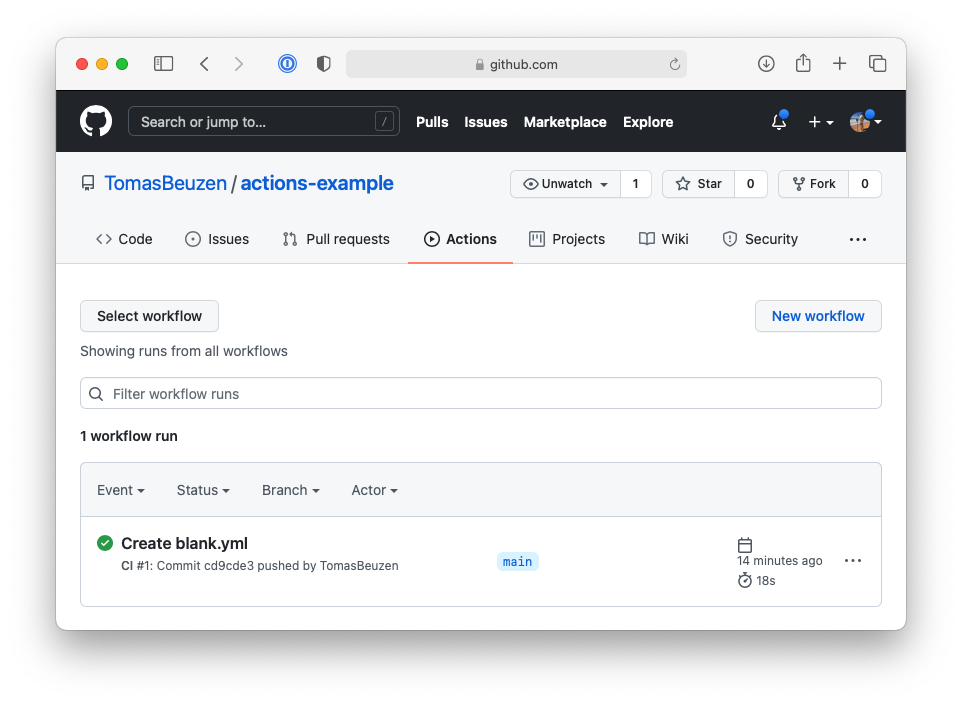962x704 pixels.
Task: Click the stopwatch icon beside 18s
Action: tap(745, 580)
